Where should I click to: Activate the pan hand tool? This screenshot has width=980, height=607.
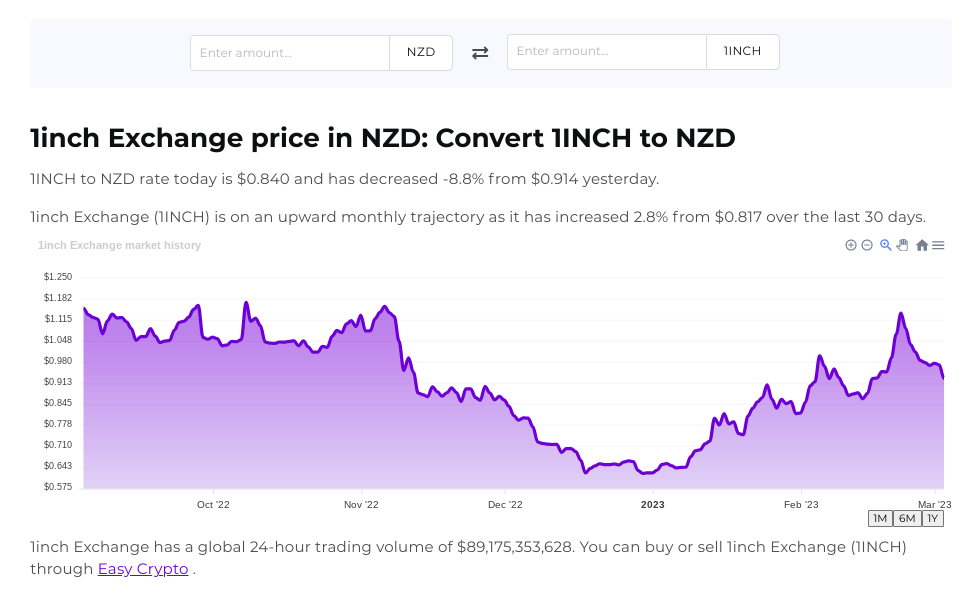(x=902, y=245)
